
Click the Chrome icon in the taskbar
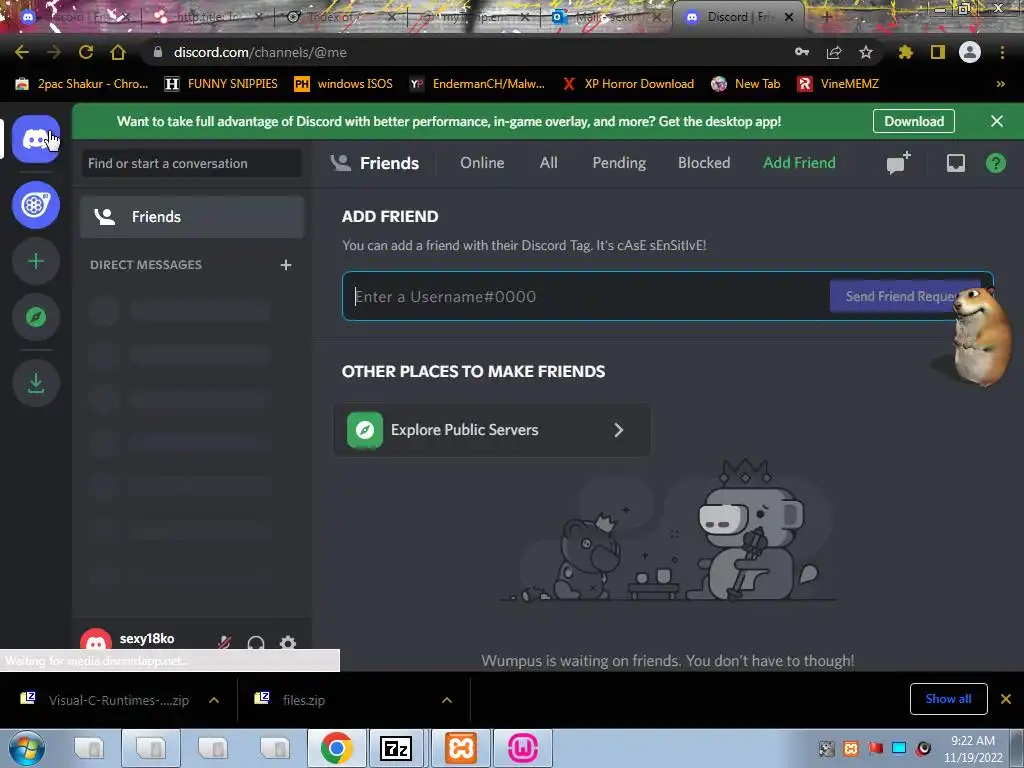pos(336,748)
